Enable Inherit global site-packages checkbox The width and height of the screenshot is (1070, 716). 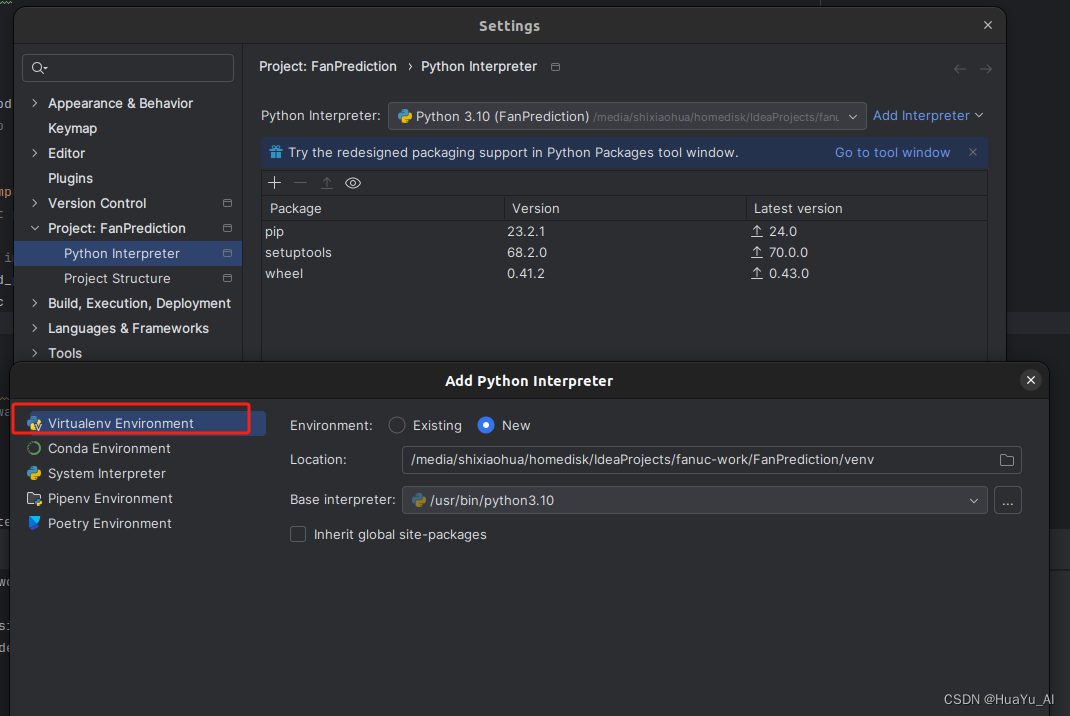click(x=298, y=534)
